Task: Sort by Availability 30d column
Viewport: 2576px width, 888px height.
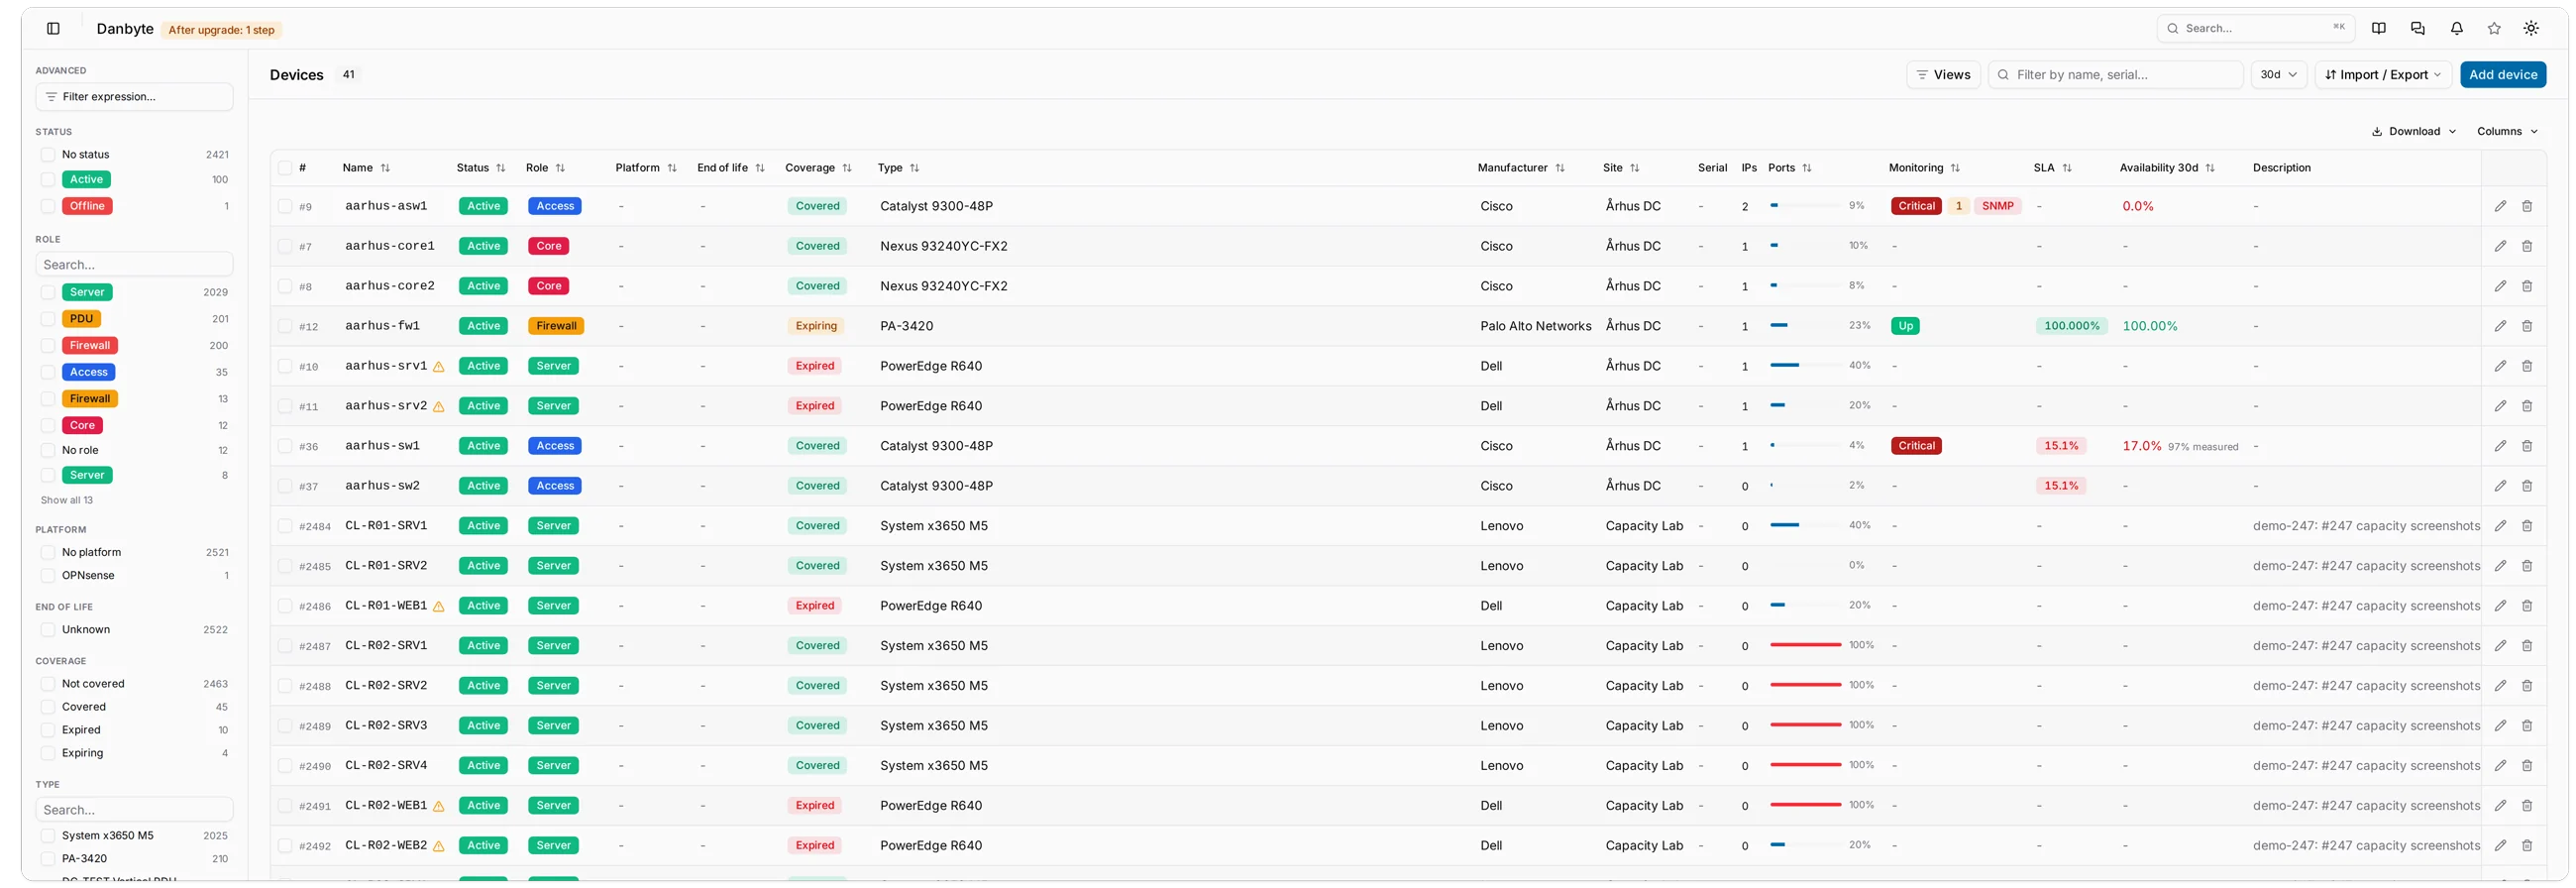Action: pos(2209,168)
